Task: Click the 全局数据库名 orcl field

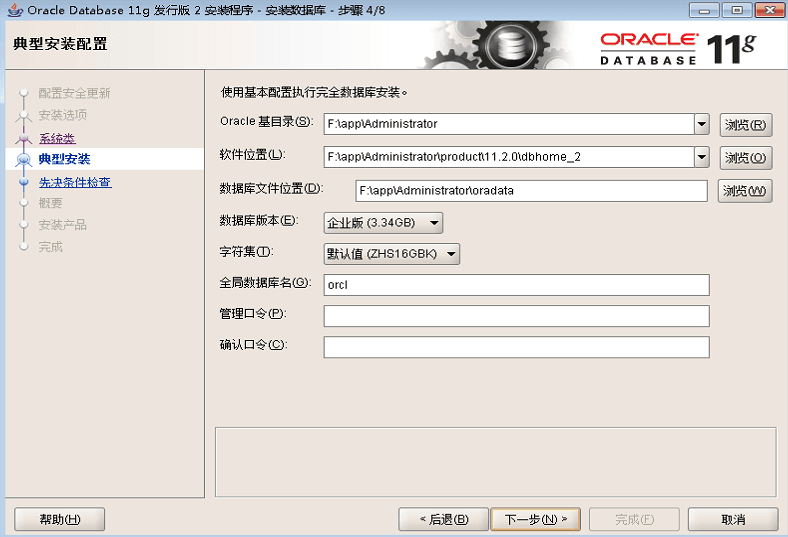Action: 517,285
